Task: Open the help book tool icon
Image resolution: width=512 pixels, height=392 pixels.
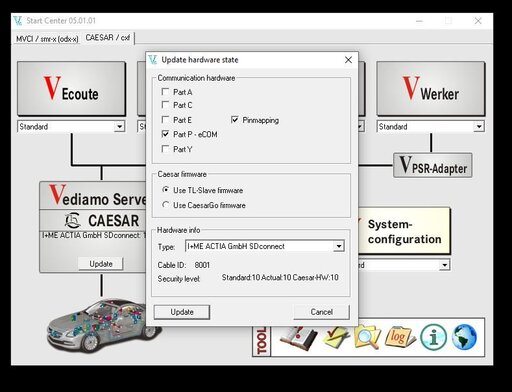Action: click(298, 338)
